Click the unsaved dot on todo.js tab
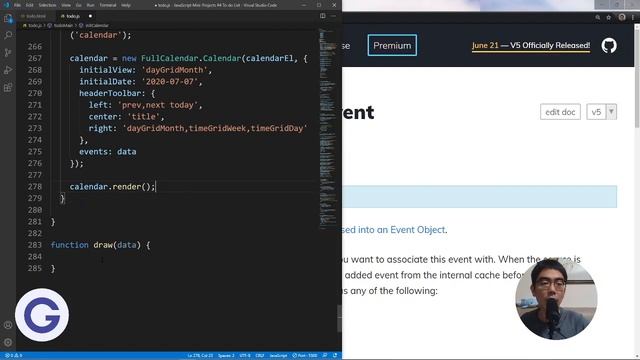Image resolution: width=640 pixels, height=360 pixels. 90,16
